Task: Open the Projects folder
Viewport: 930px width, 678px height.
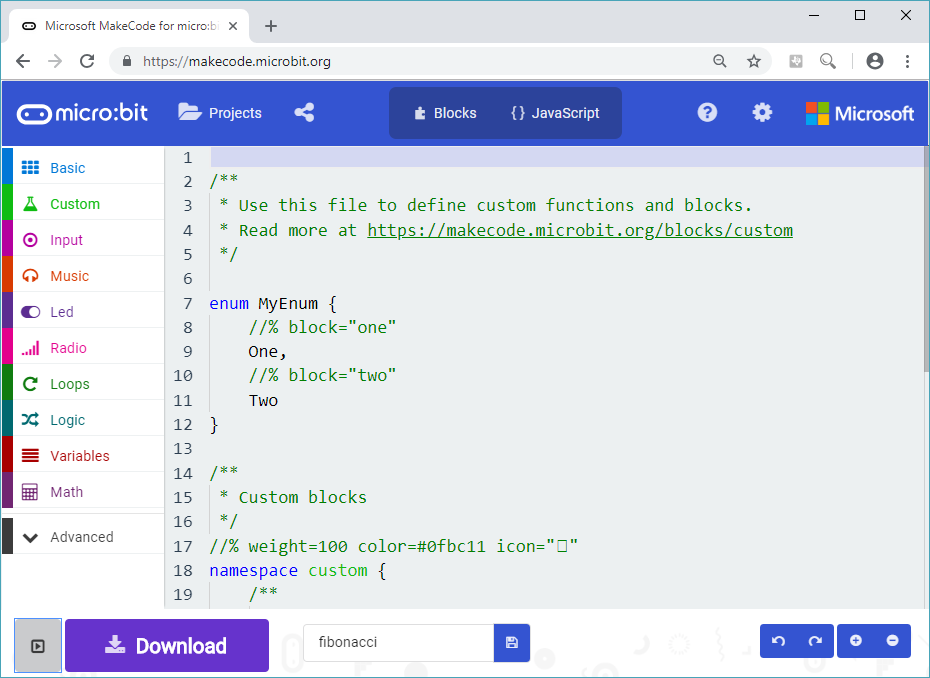Action: click(220, 113)
